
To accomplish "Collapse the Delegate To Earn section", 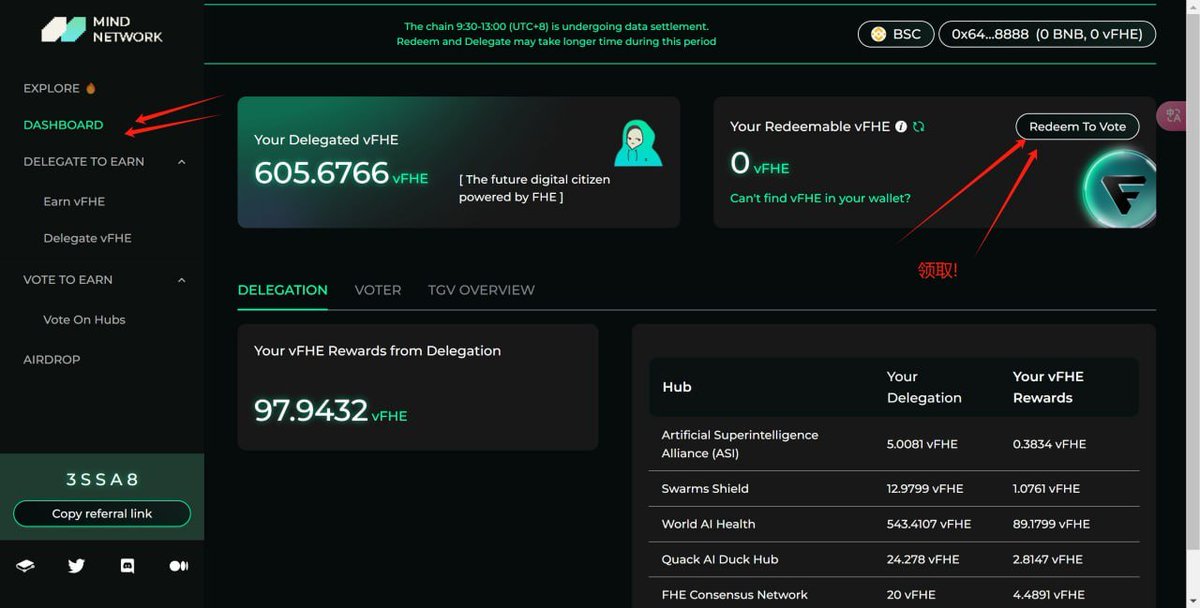I will 181,162.
